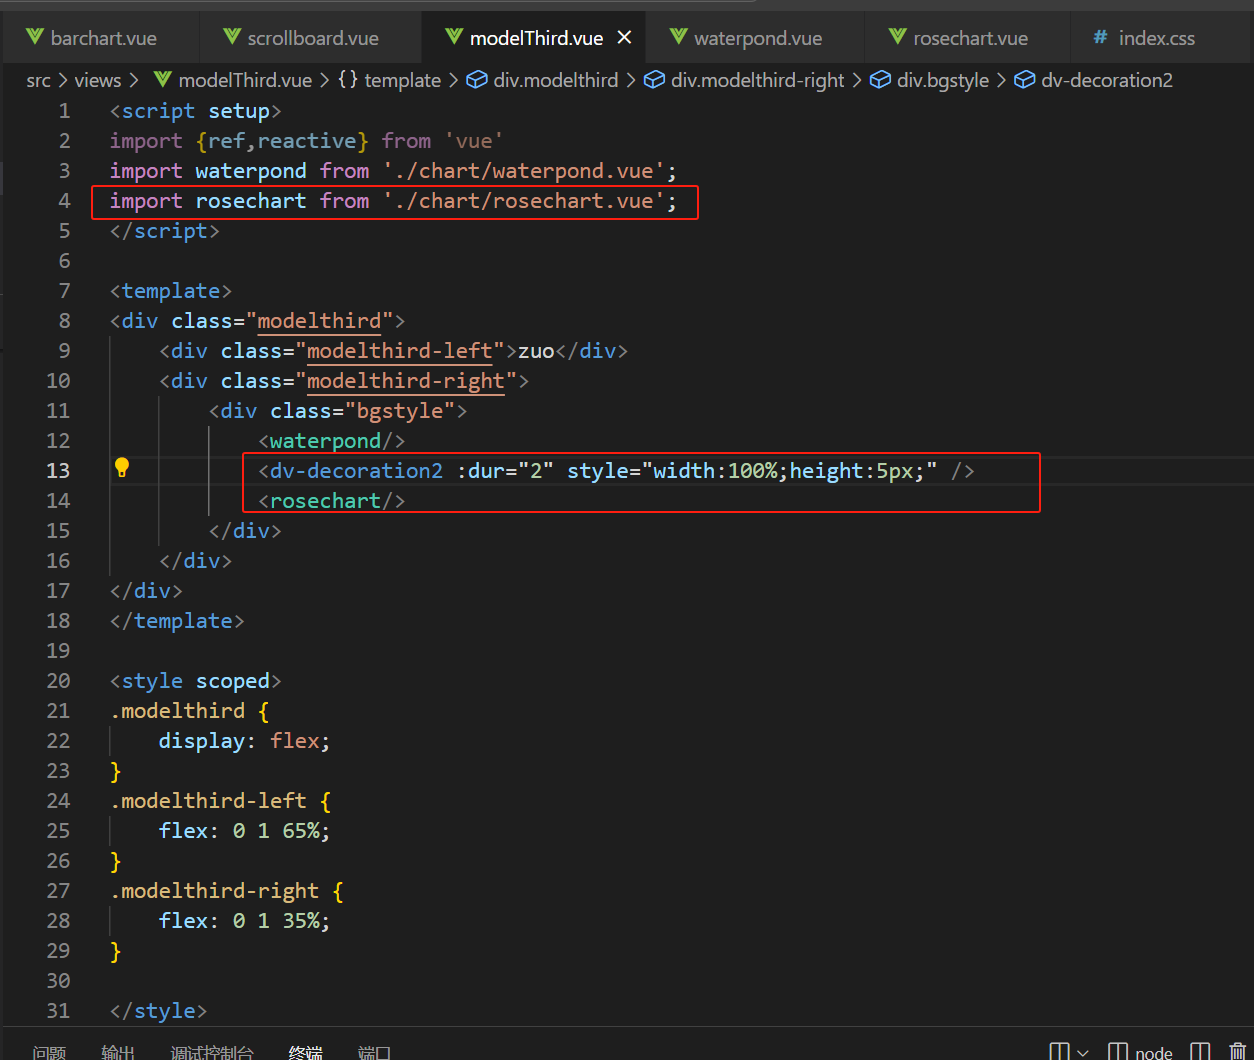The height and width of the screenshot is (1060, 1254).
Task: Open the 'views' breadcrumb folder
Action: pos(97,80)
